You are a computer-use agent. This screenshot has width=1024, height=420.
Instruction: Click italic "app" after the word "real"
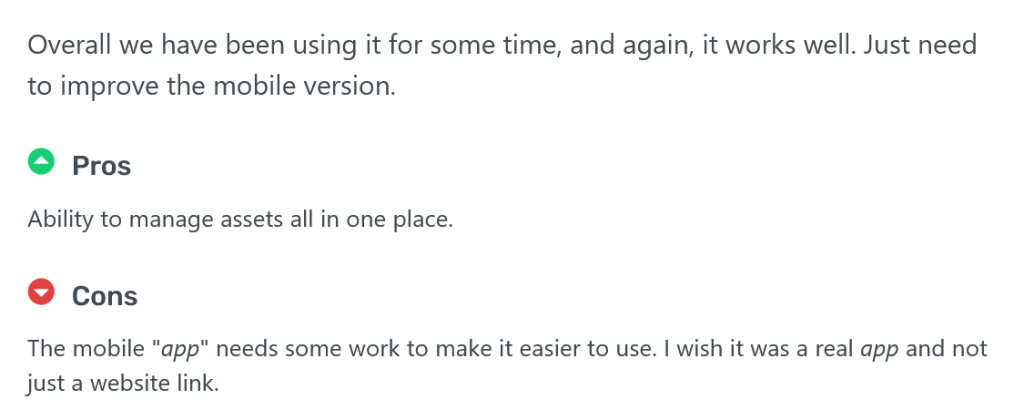879,349
